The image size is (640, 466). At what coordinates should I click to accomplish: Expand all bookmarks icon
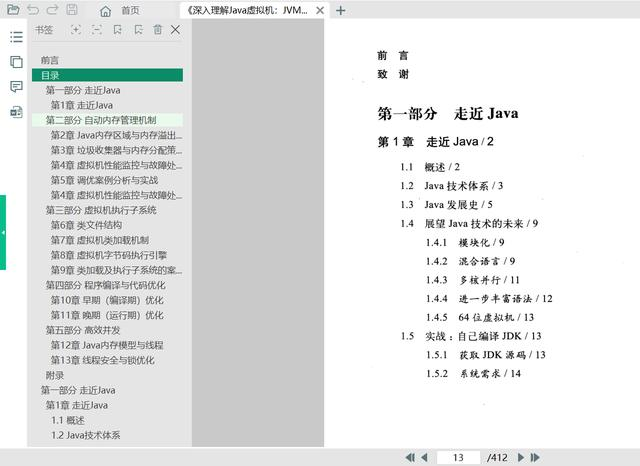76,29
